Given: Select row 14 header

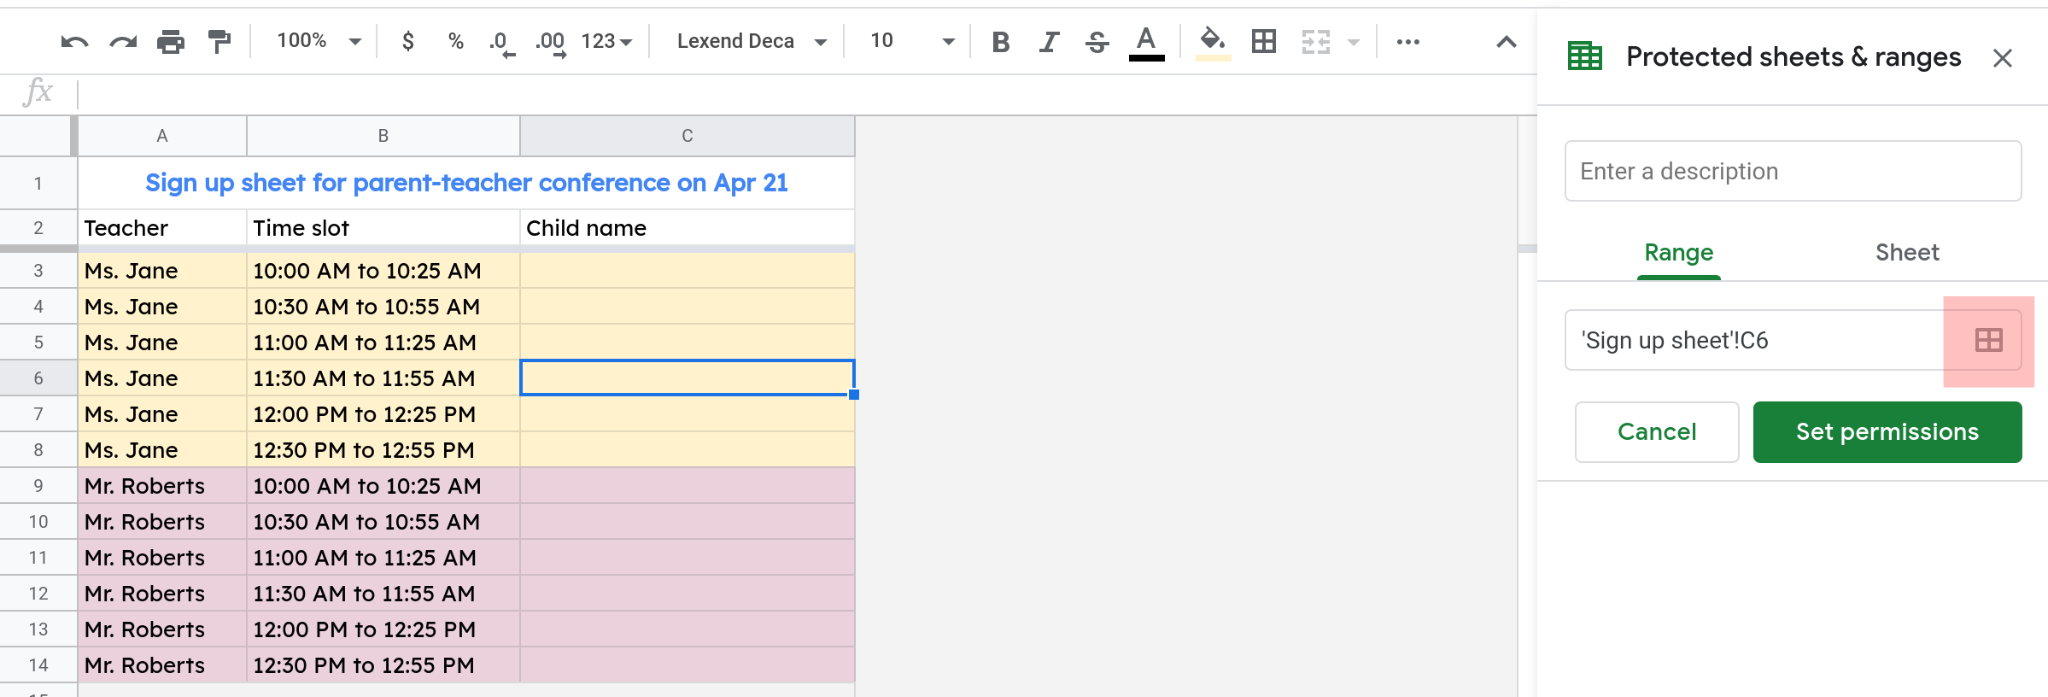Looking at the screenshot, I should click(38, 665).
